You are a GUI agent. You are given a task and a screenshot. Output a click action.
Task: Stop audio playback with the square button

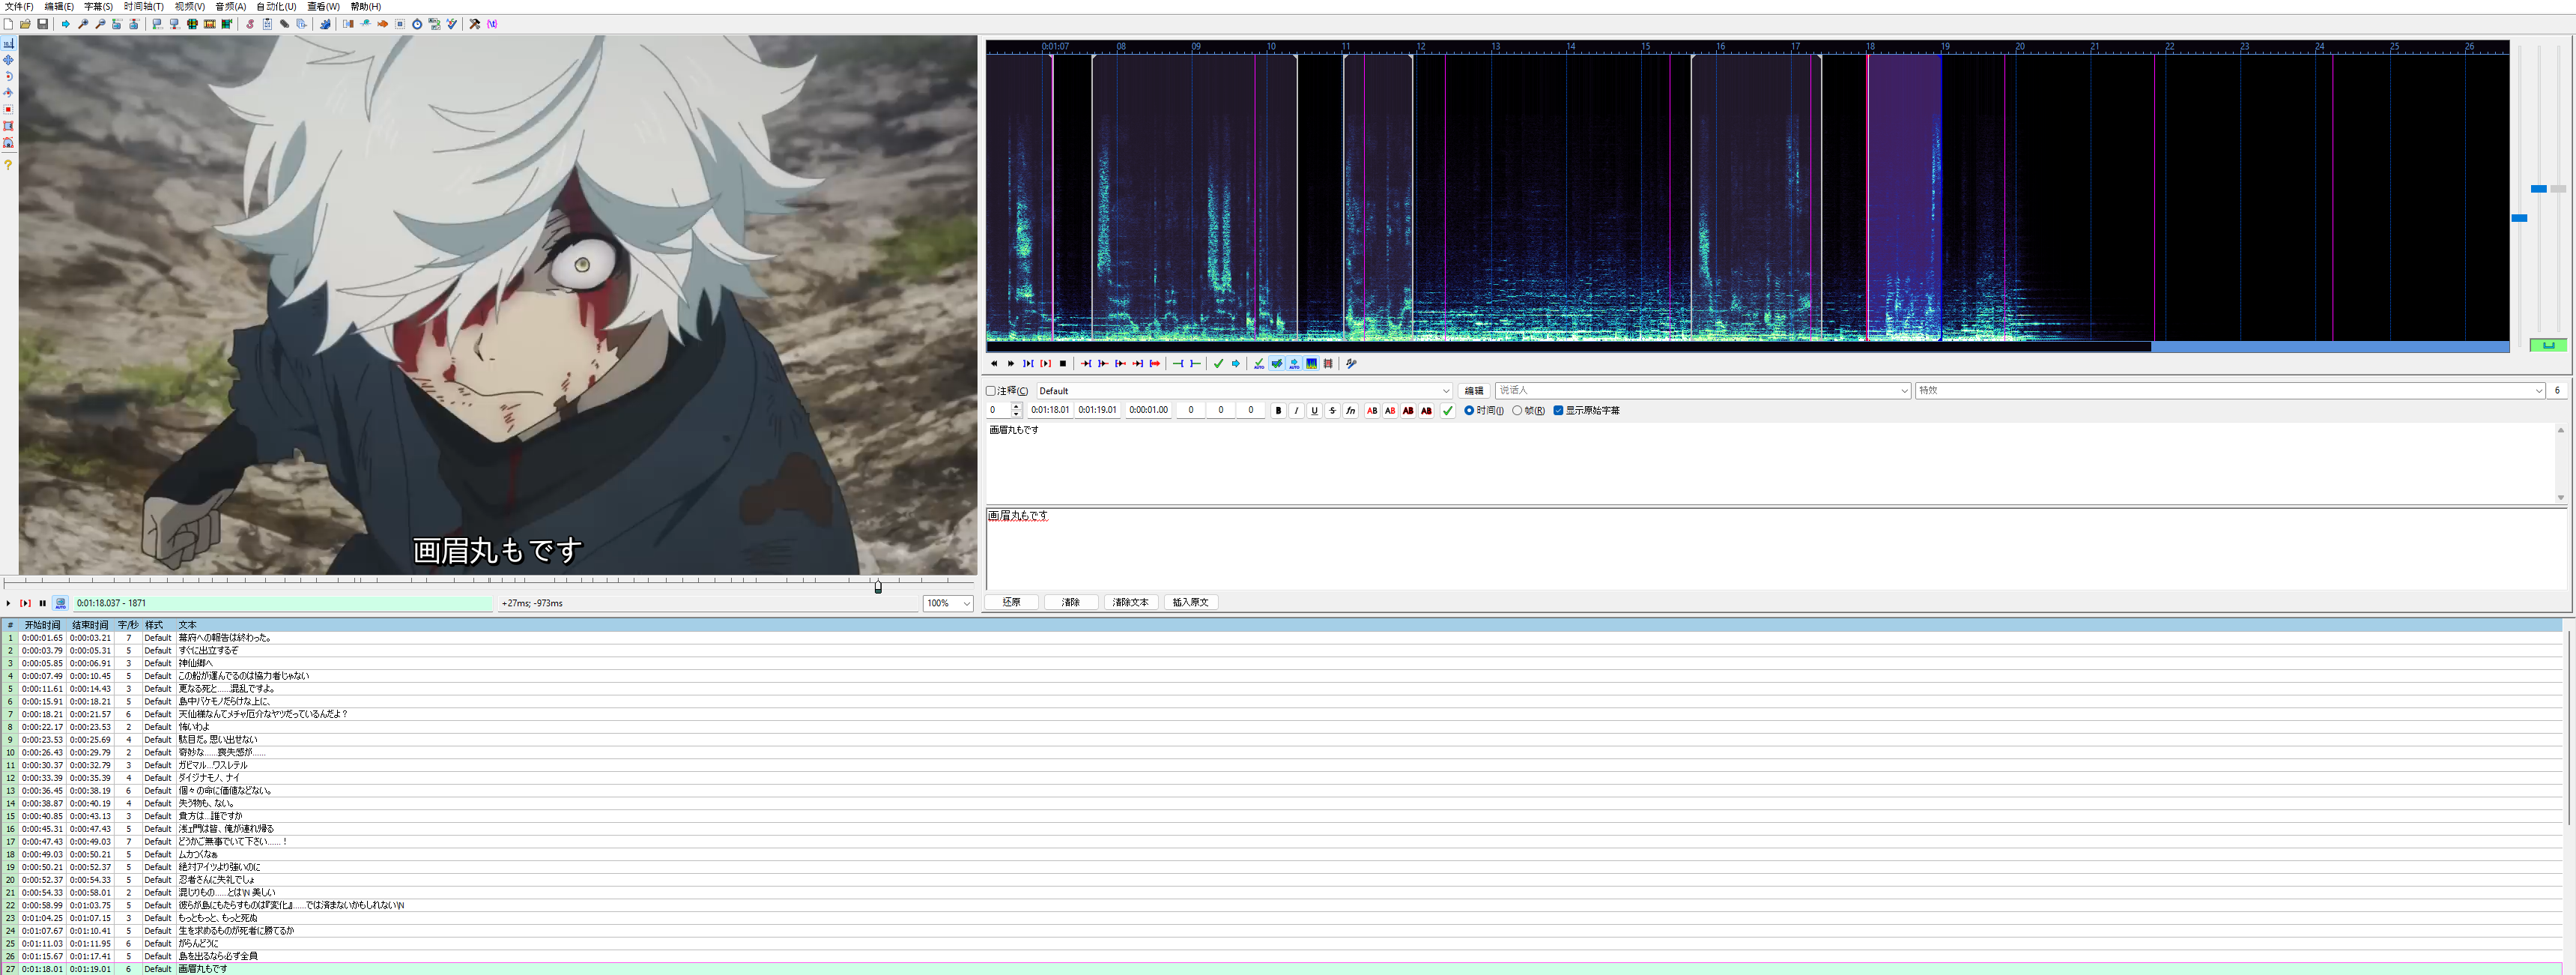[x=1063, y=364]
